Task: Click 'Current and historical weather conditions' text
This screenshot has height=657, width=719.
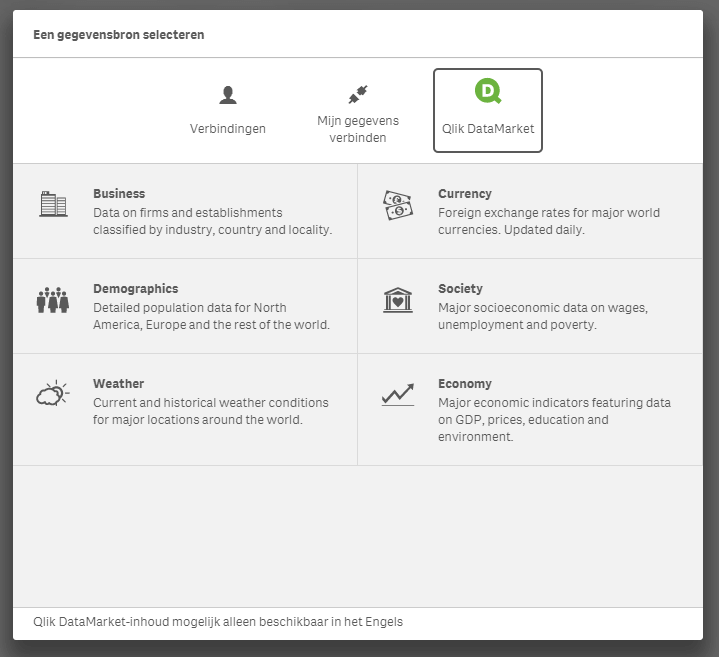Action: coord(211,403)
